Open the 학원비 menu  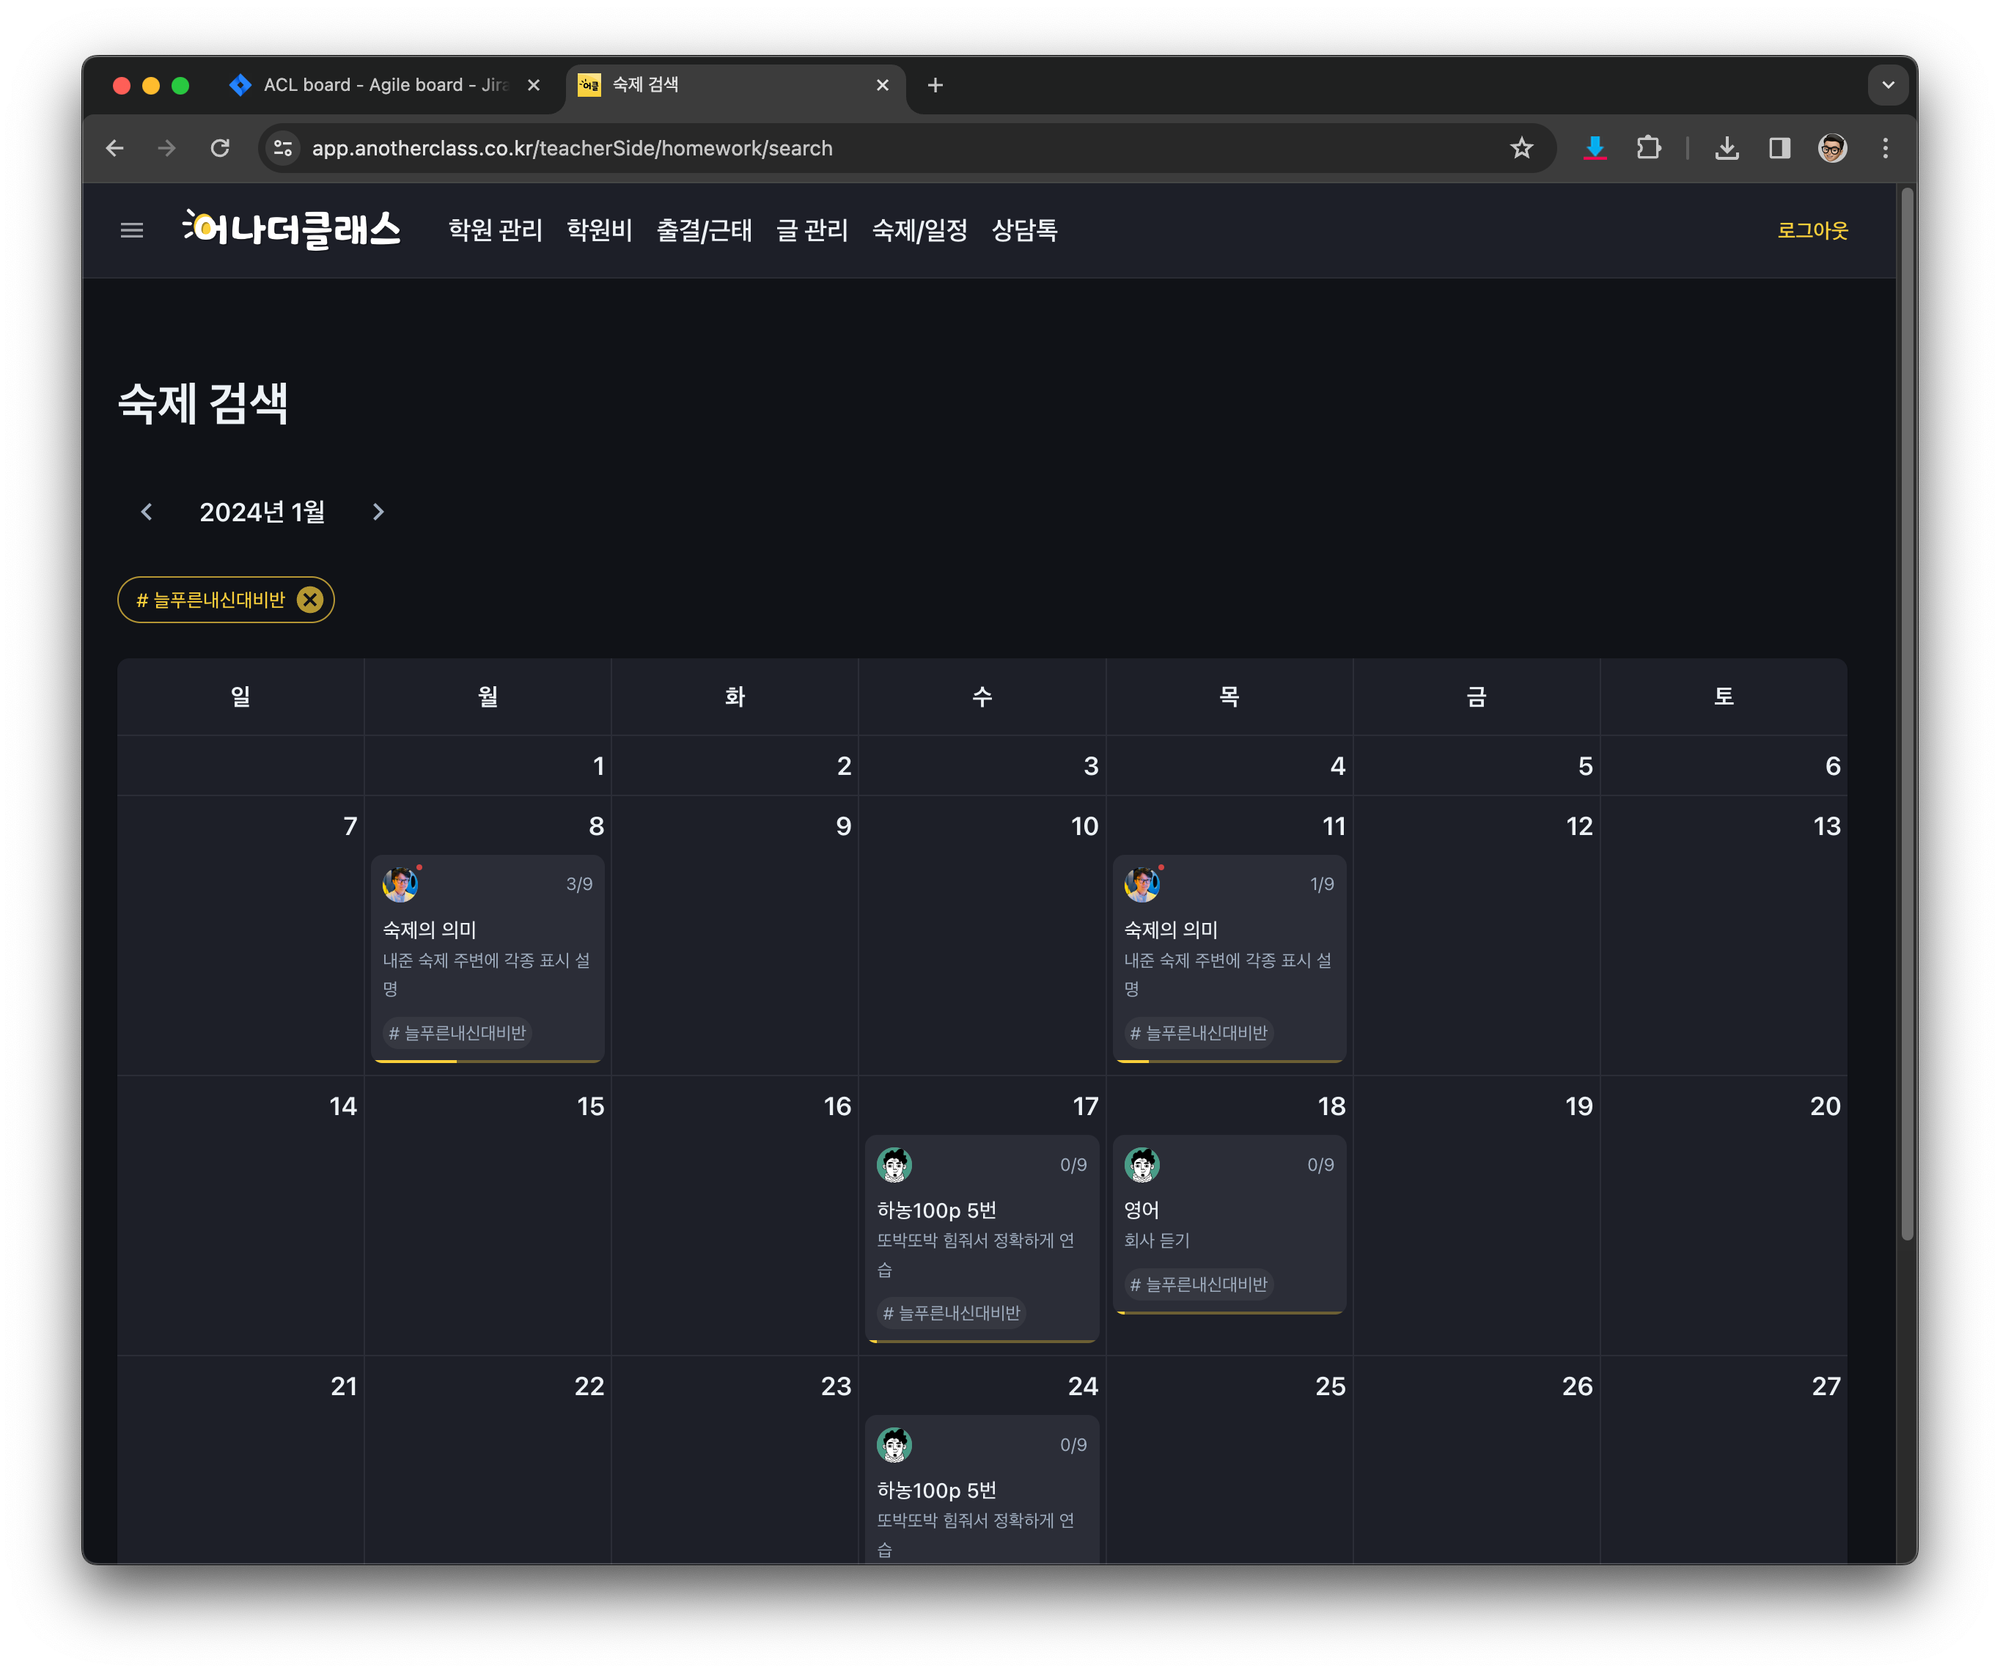pos(599,231)
